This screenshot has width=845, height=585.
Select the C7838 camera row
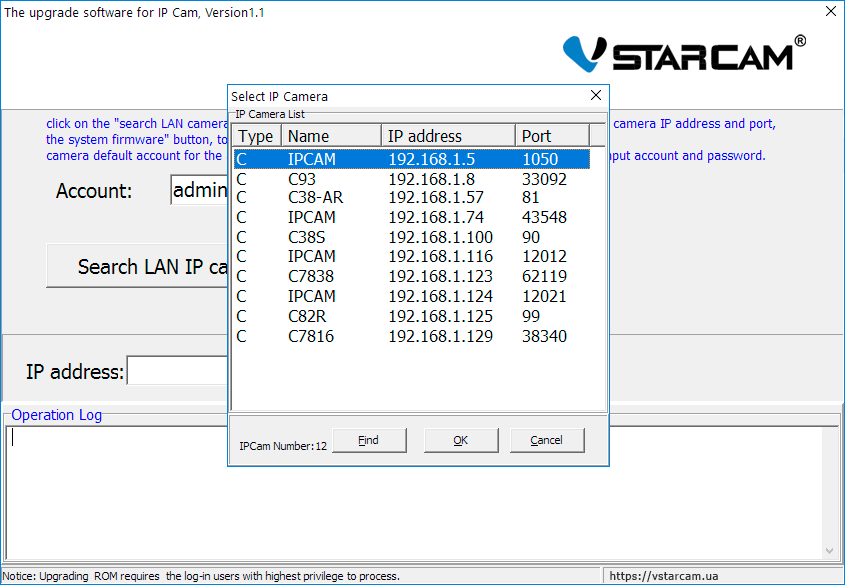click(412, 276)
